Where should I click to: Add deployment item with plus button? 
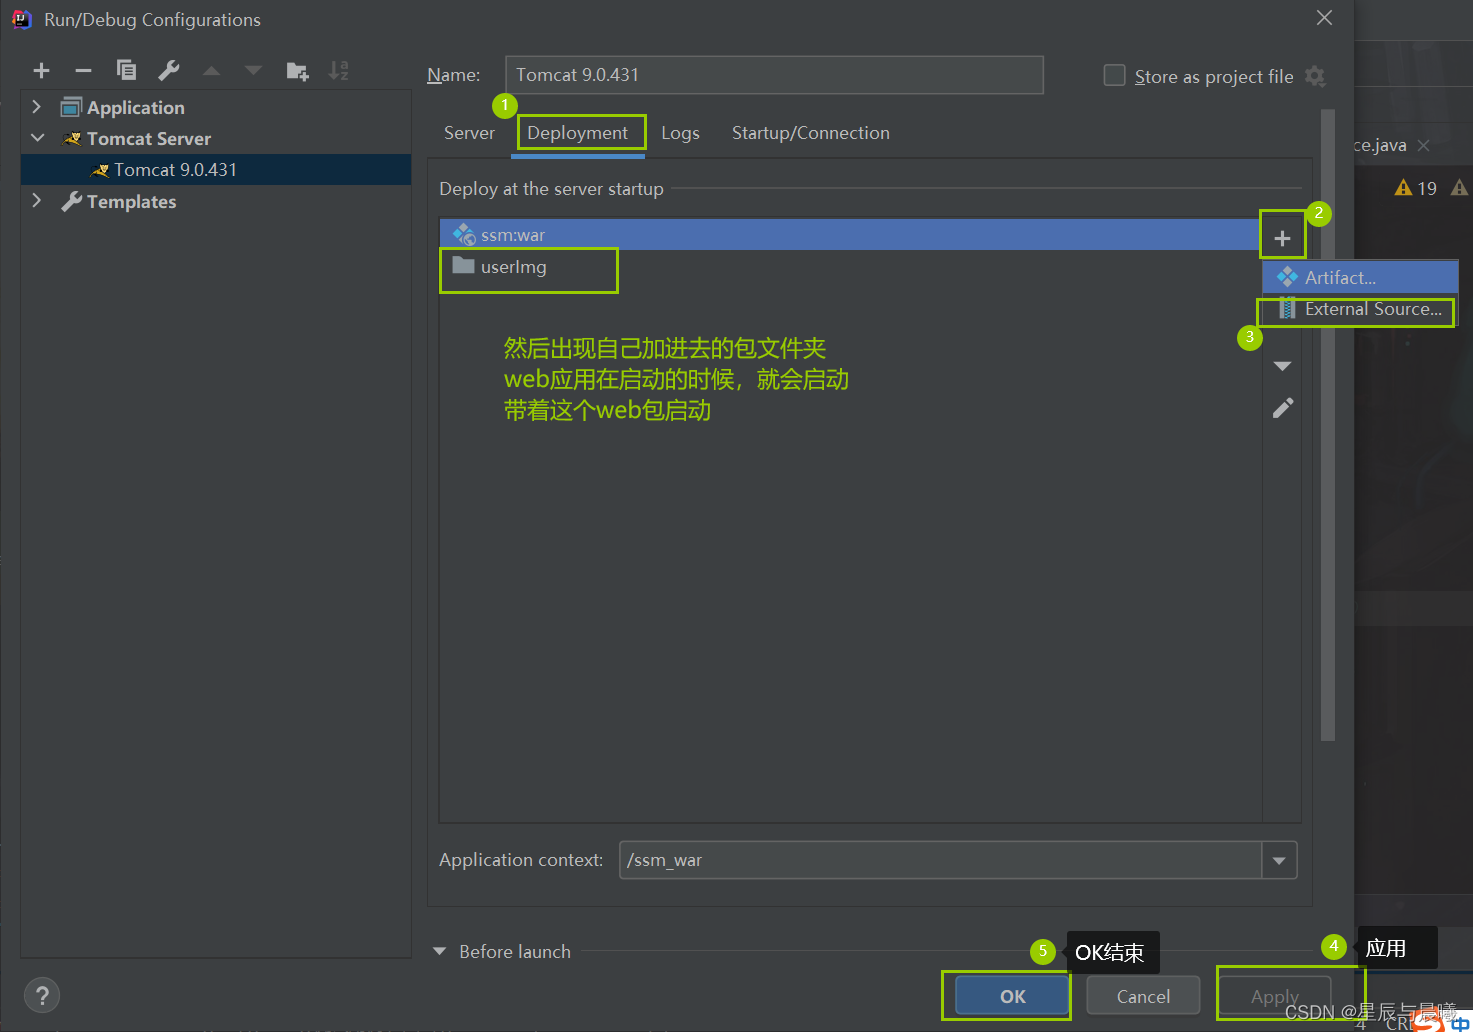point(1282,238)
